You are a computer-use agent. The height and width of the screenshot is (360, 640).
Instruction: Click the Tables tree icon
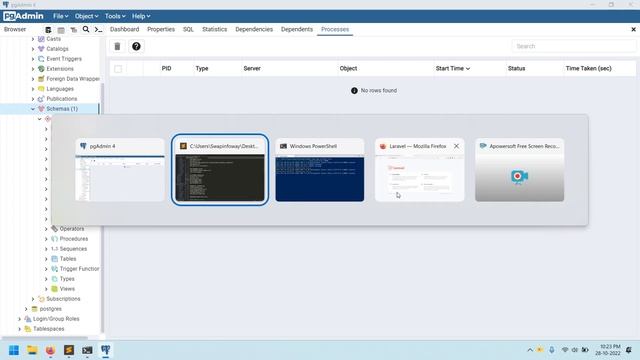pos(54,259)
